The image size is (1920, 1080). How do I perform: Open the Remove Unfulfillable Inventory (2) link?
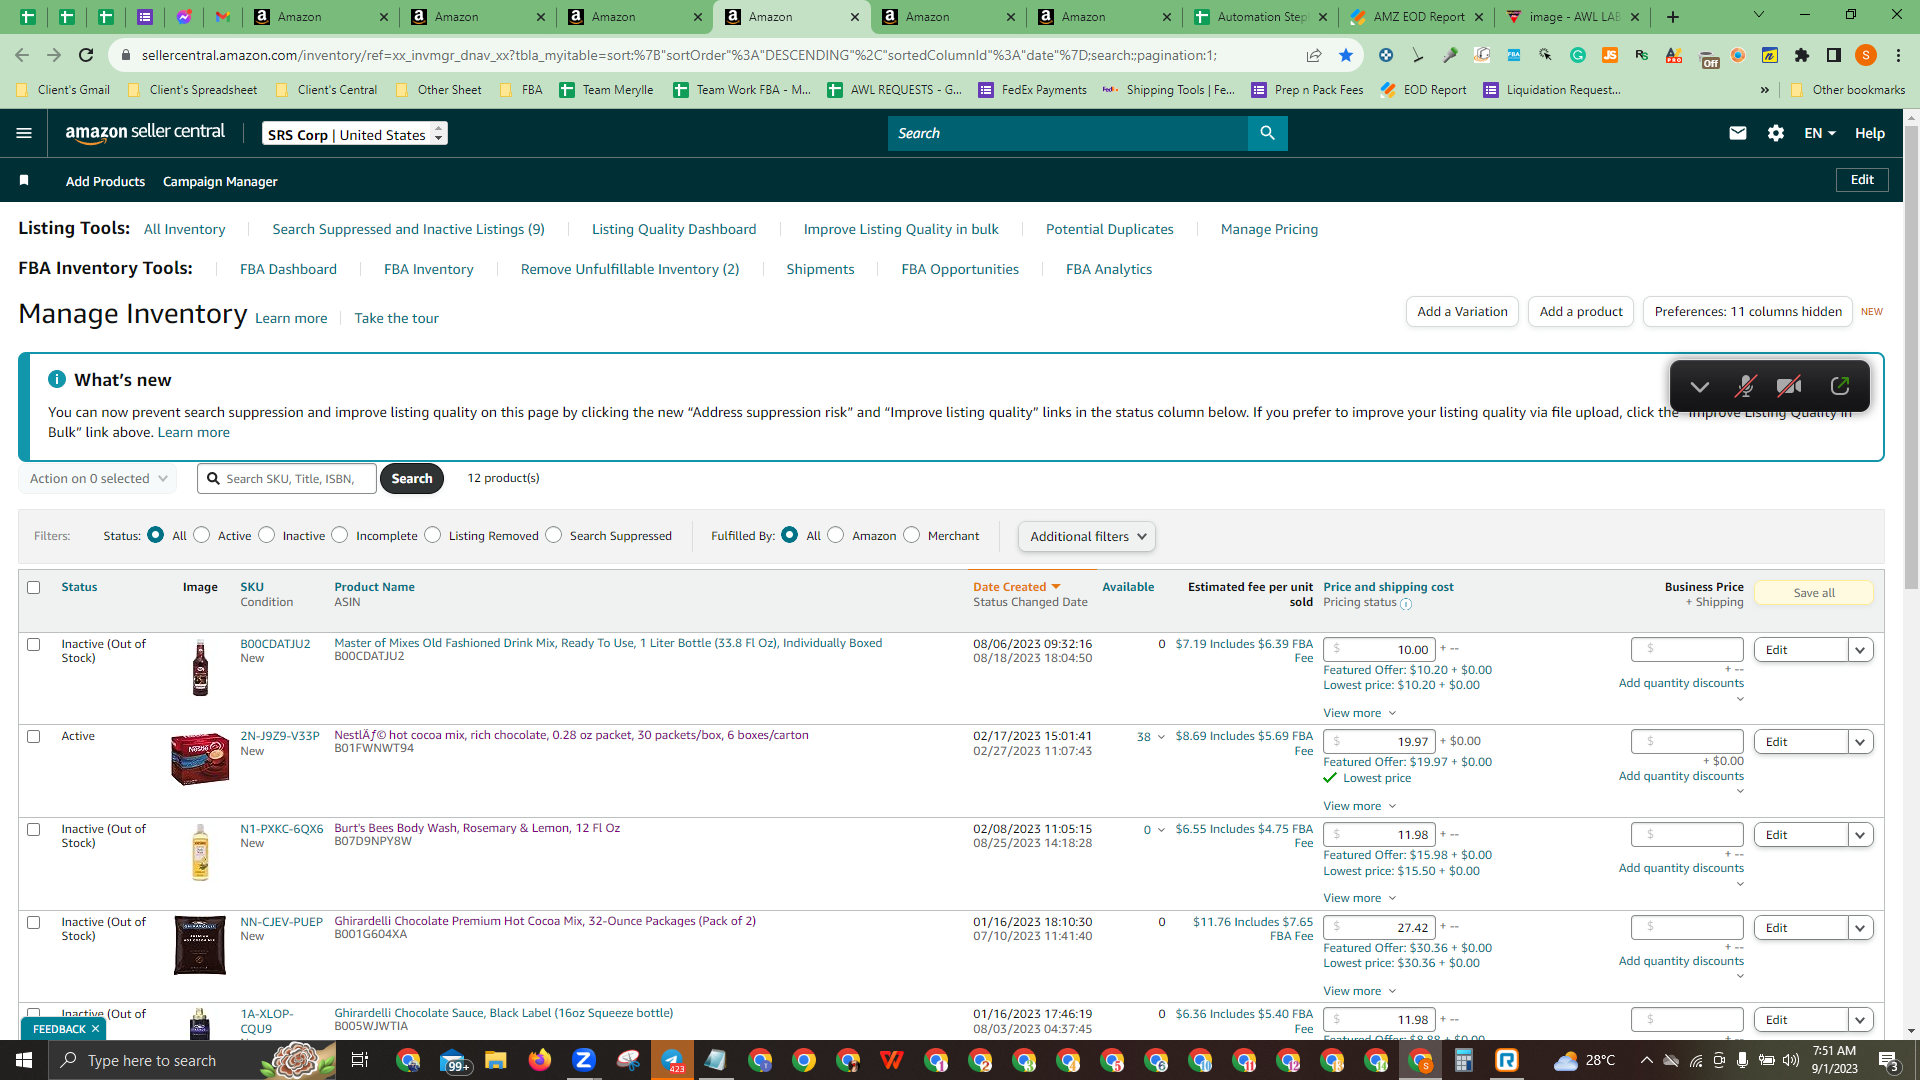pos(630,269)
